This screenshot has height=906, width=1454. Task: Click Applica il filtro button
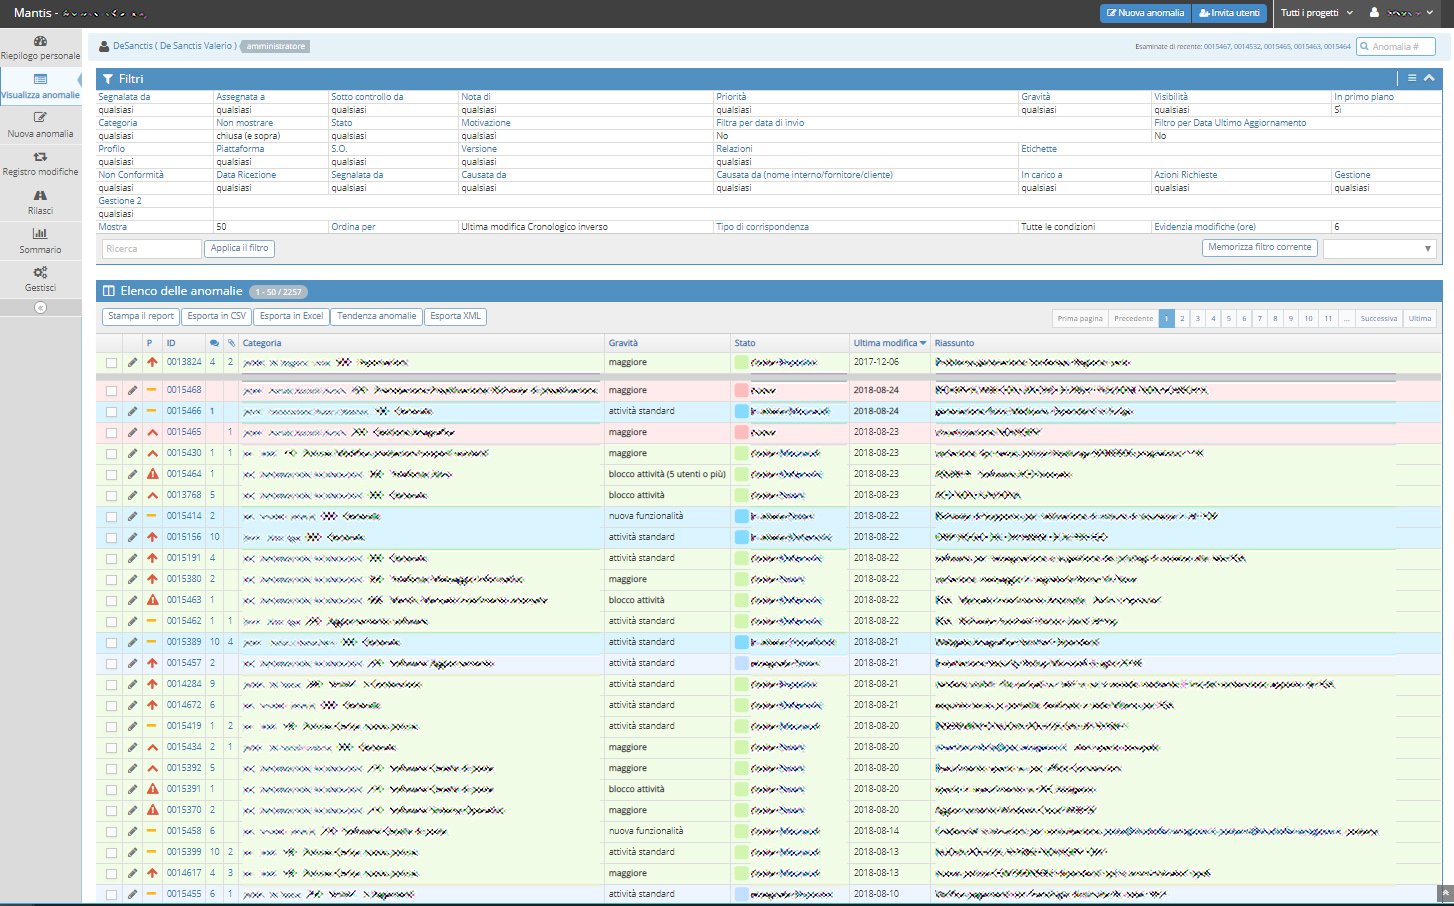click(239, 248)
